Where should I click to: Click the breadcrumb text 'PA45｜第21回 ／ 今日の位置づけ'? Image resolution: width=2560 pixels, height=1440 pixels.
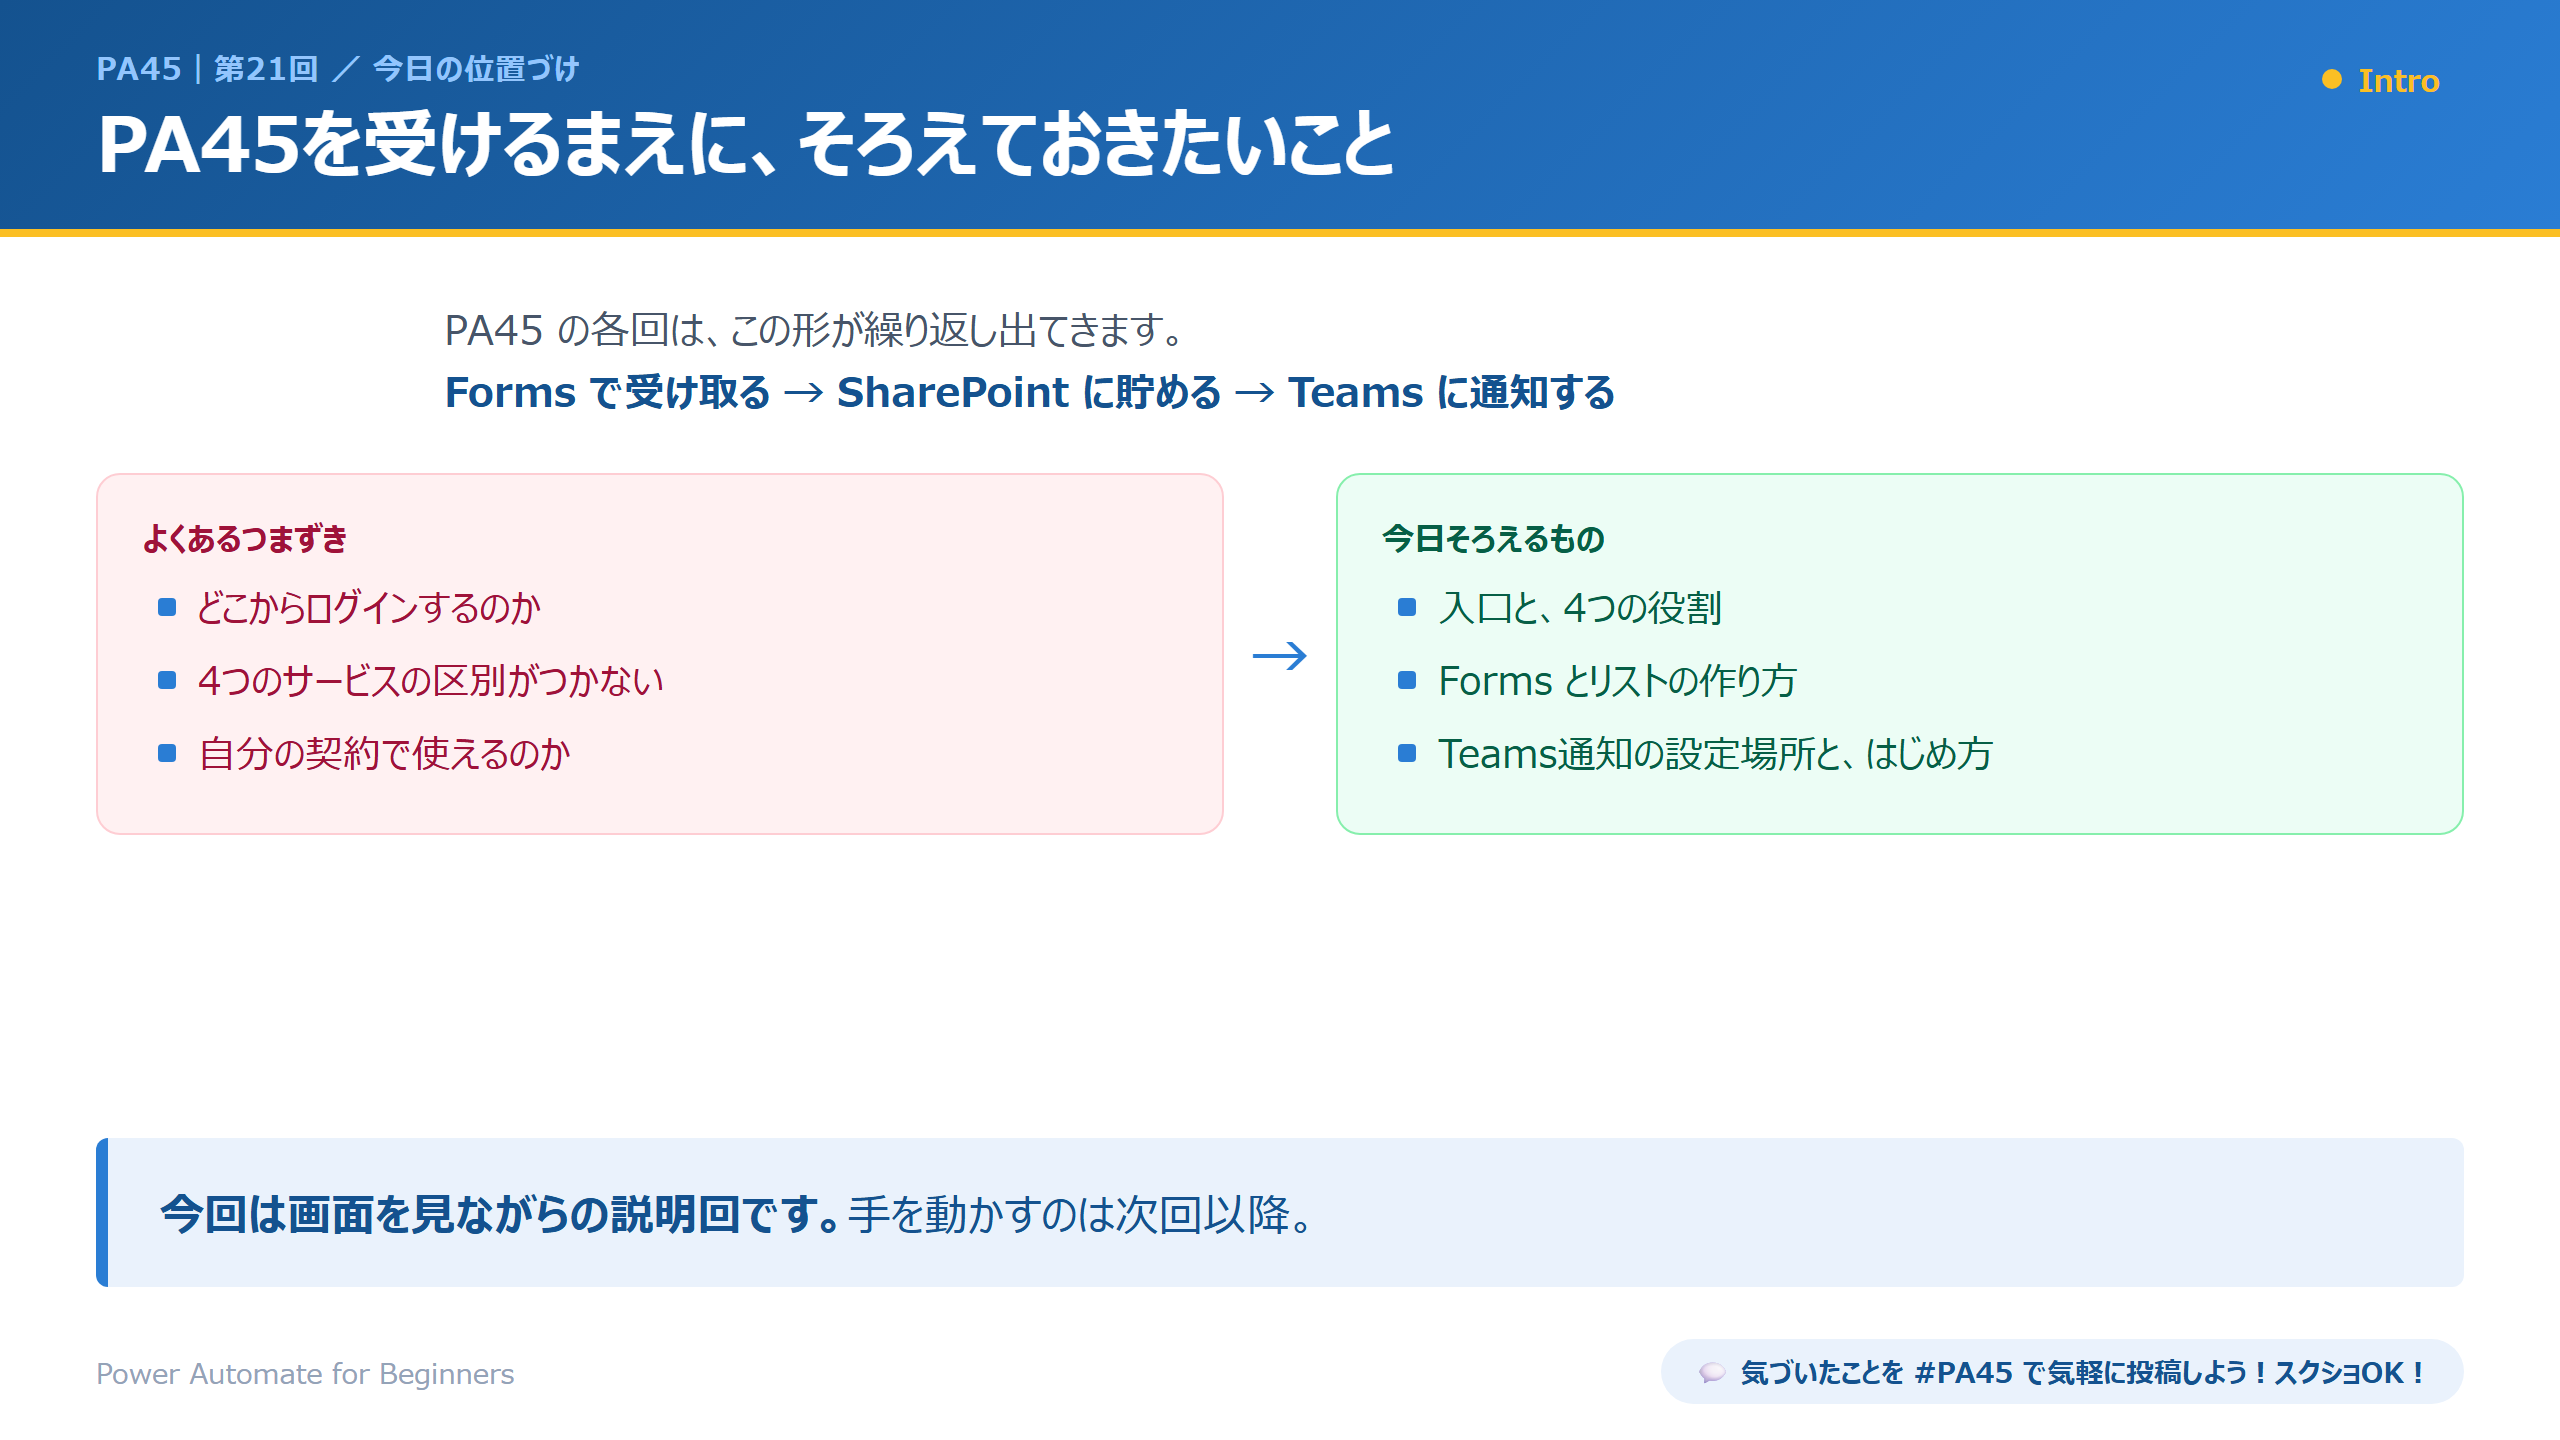[338, 69]
